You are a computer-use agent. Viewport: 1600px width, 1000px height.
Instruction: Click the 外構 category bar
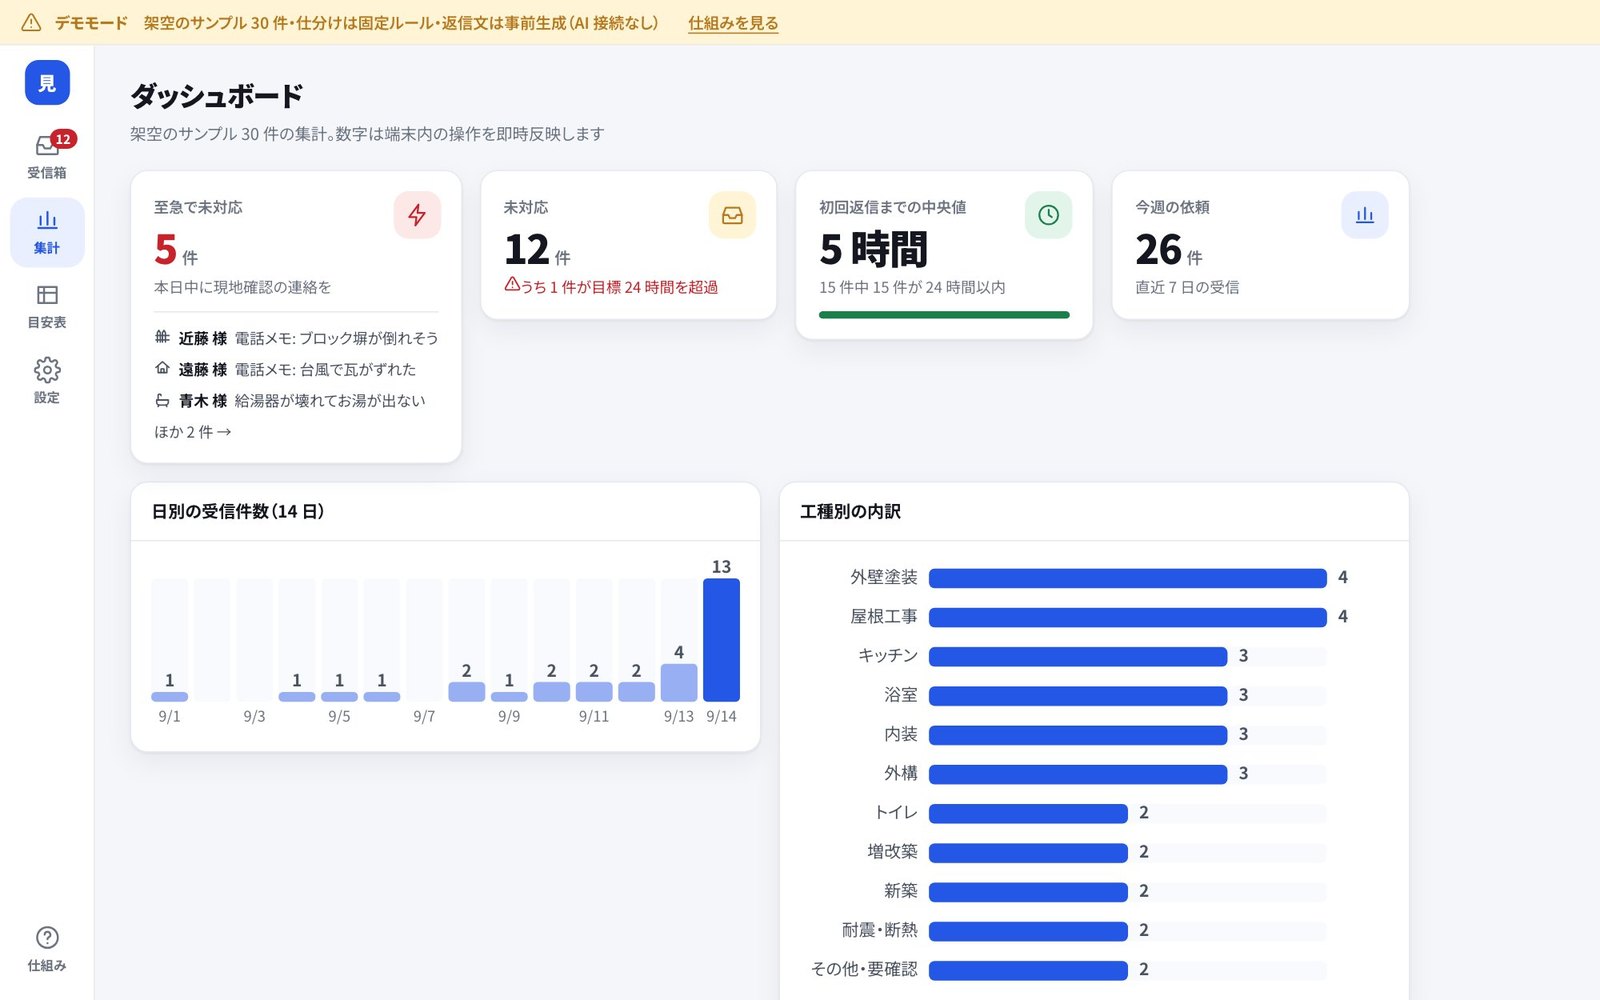tap(1078, 774)
